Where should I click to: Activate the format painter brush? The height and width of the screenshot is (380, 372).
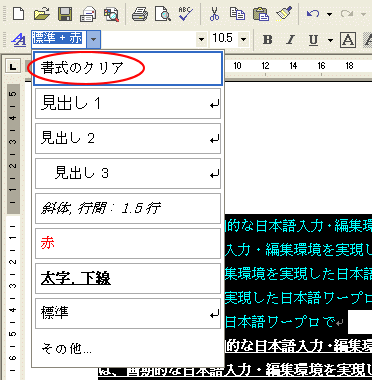(284, 14)
